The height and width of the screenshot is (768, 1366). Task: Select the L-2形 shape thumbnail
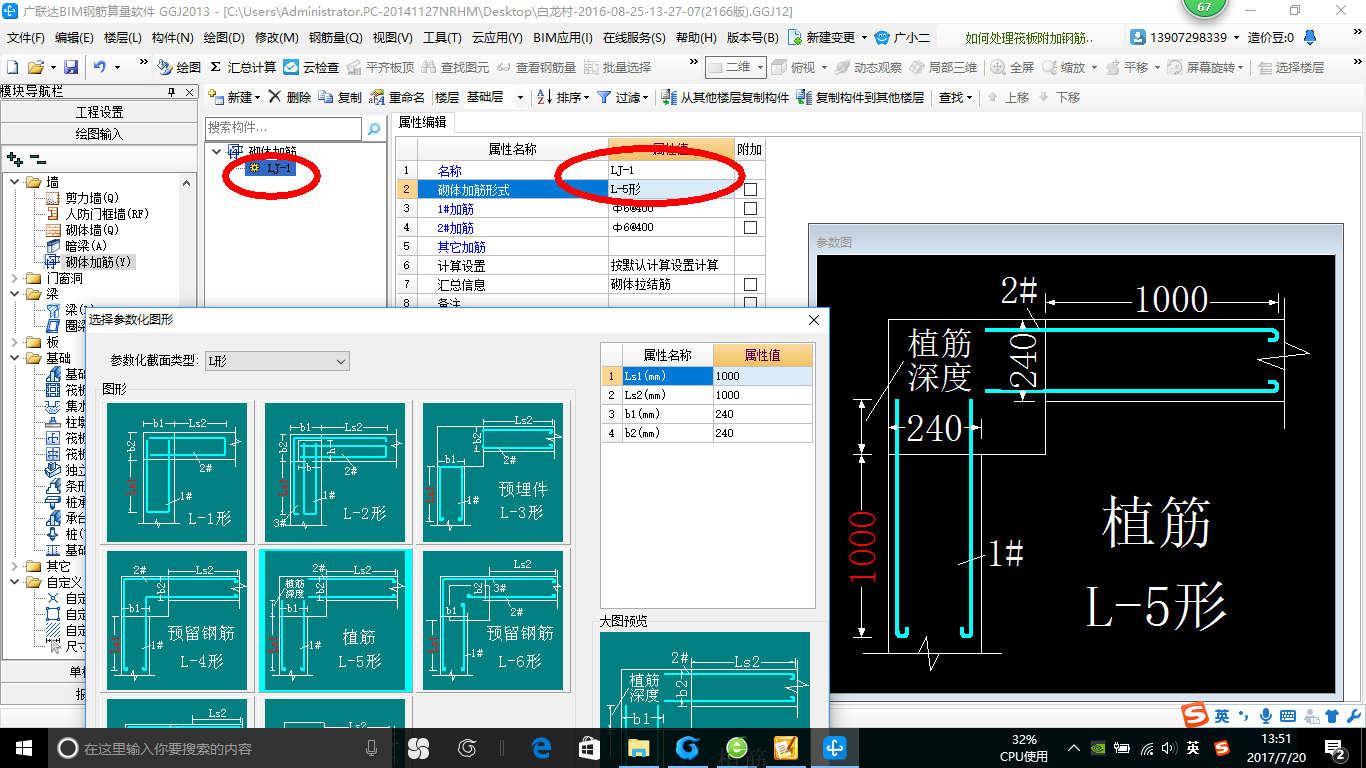pyautogui.click(x=335, y=472)
